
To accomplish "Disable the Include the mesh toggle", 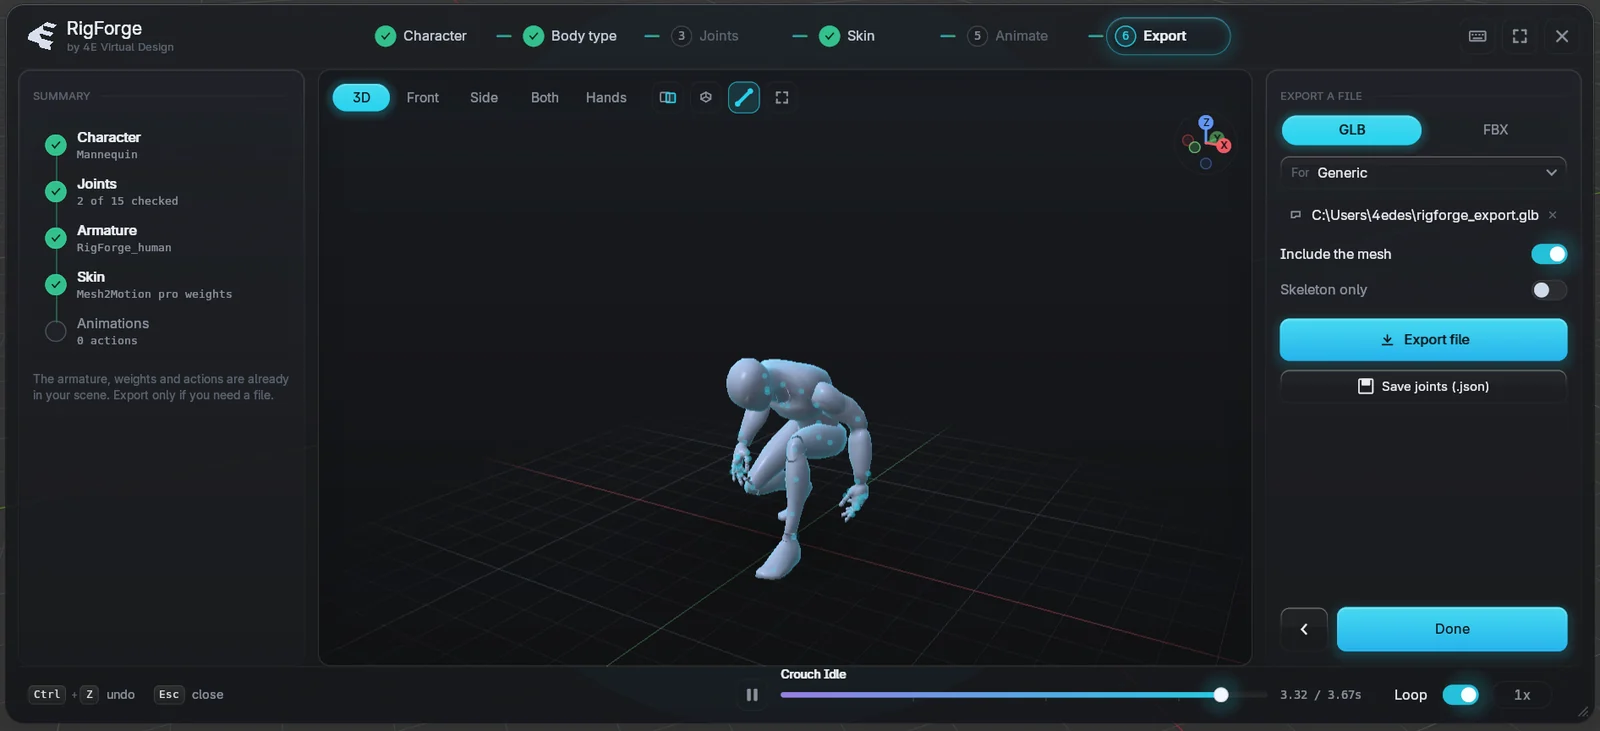I will coord(1549,254).
